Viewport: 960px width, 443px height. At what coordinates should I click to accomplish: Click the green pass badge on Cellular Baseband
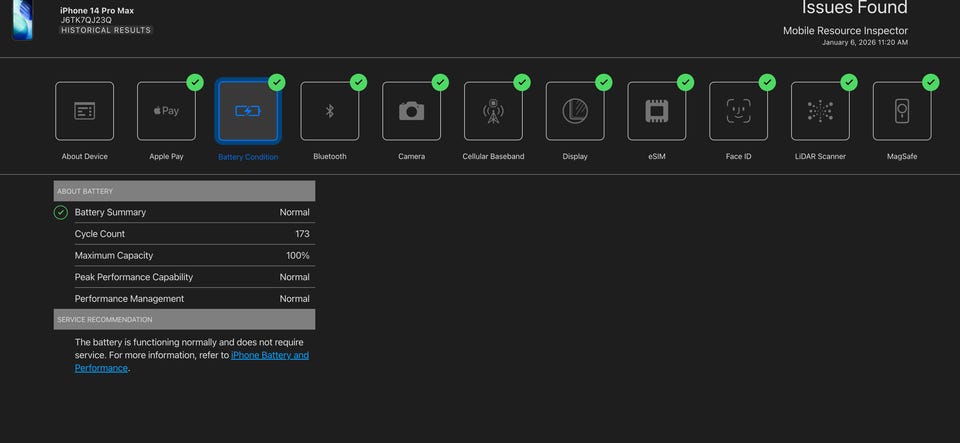point(522,82)
